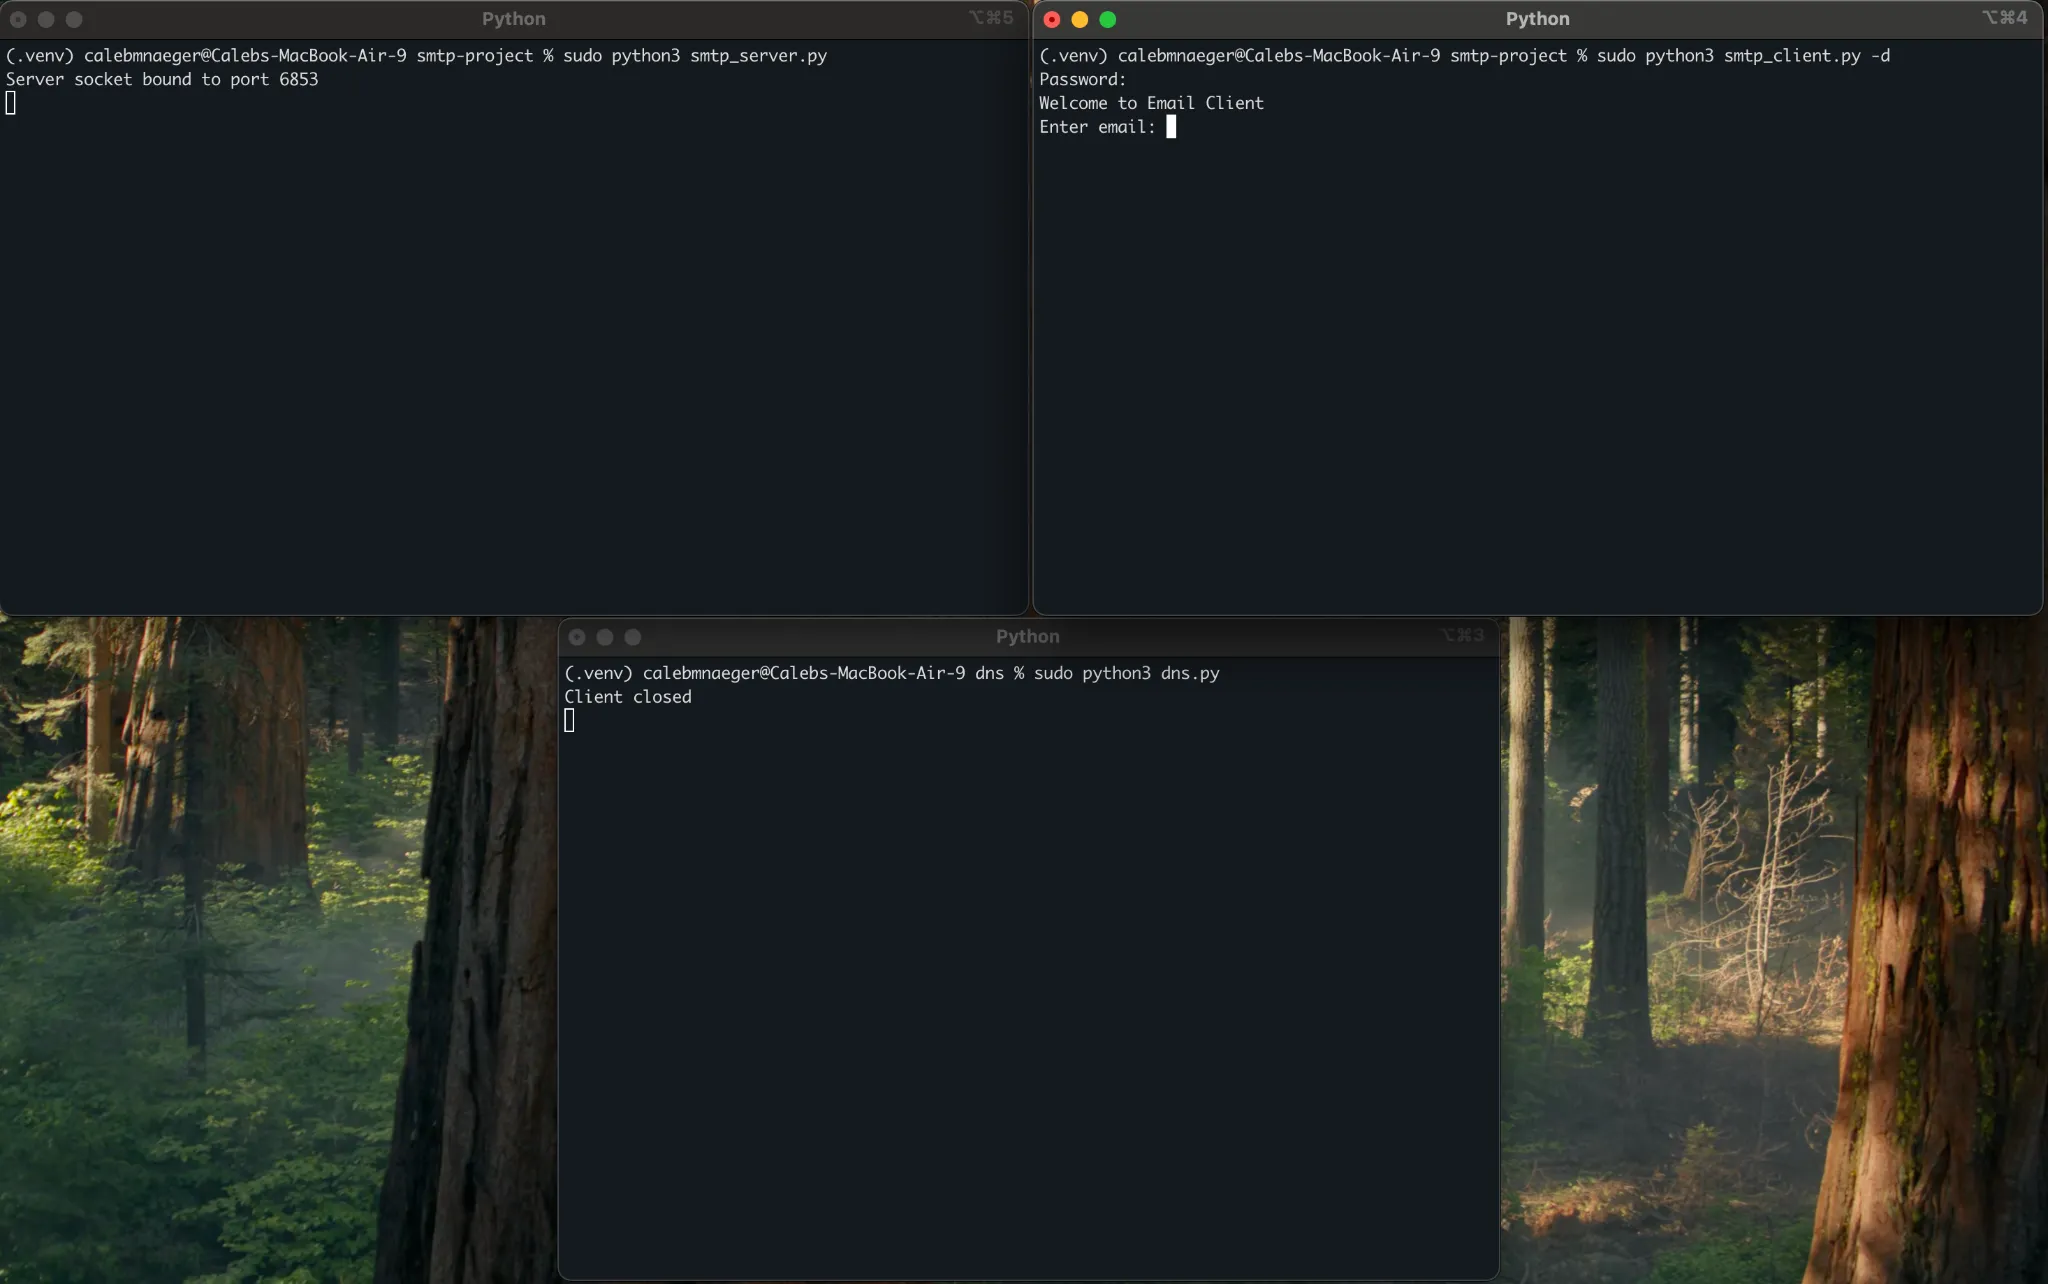This screenshot has width=2048, height=1284.
Task: Click the cursor block in the dns.py window
Action: tap(569, 721)
